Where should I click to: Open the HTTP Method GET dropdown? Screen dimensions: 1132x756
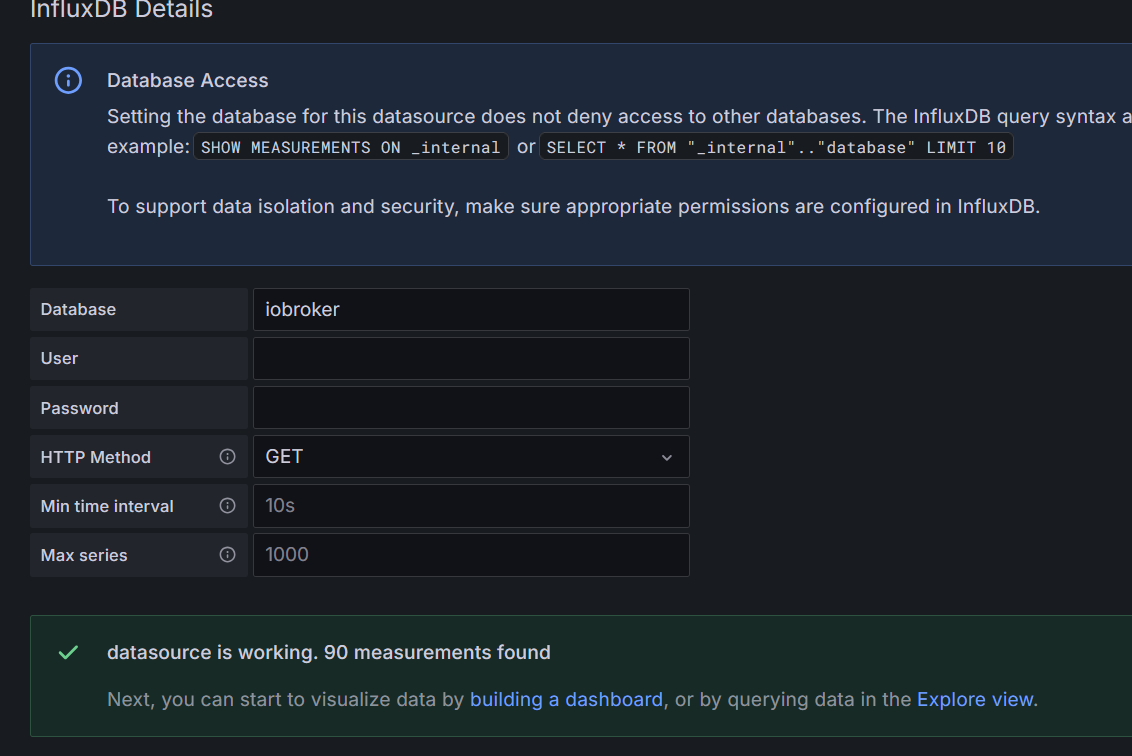tap(471, 456)
